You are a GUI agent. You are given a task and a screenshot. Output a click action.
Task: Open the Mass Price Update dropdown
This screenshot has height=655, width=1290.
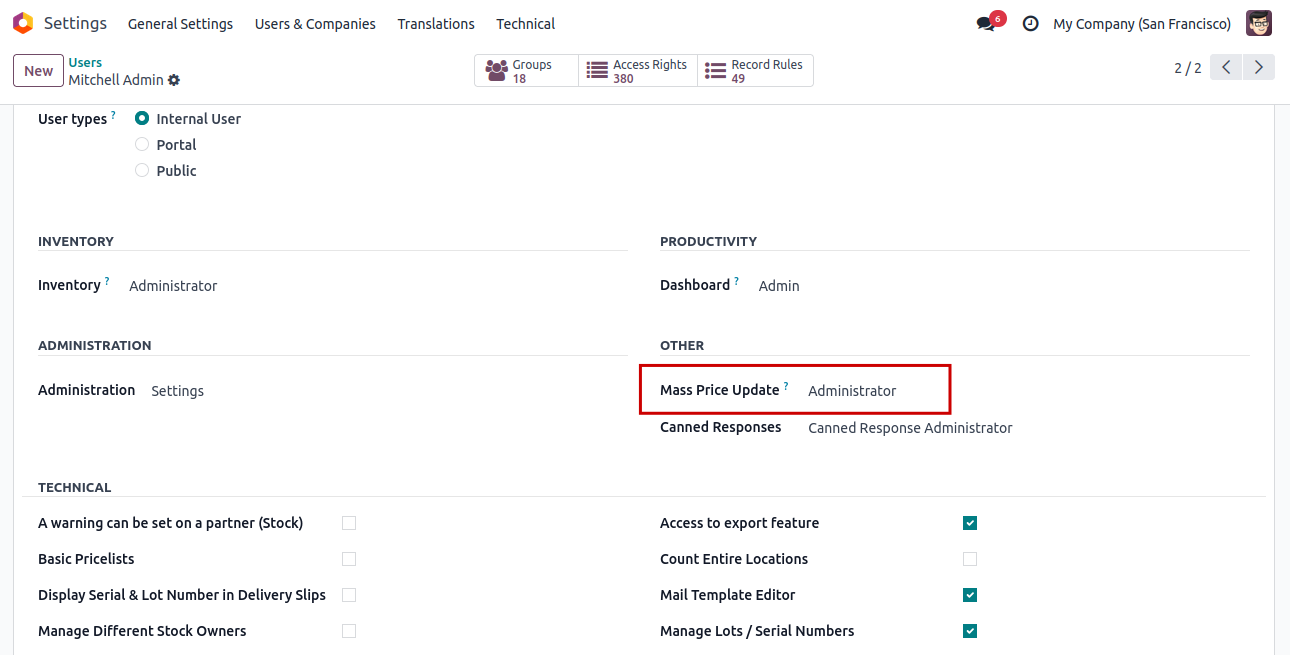pos(870,391)
